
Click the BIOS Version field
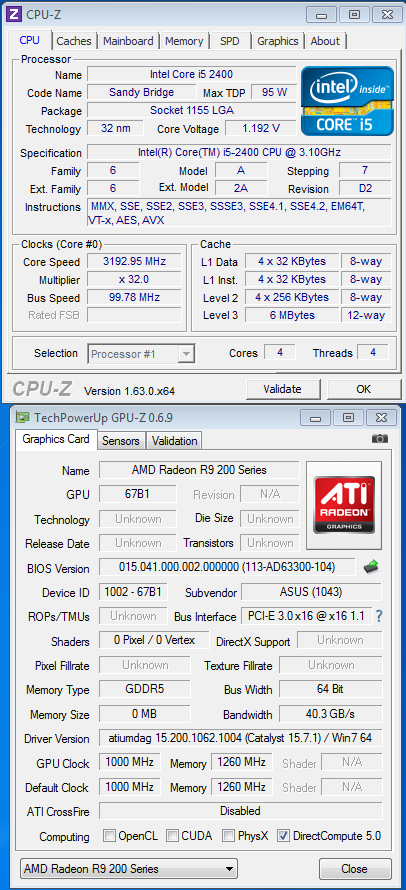[227, 567]
